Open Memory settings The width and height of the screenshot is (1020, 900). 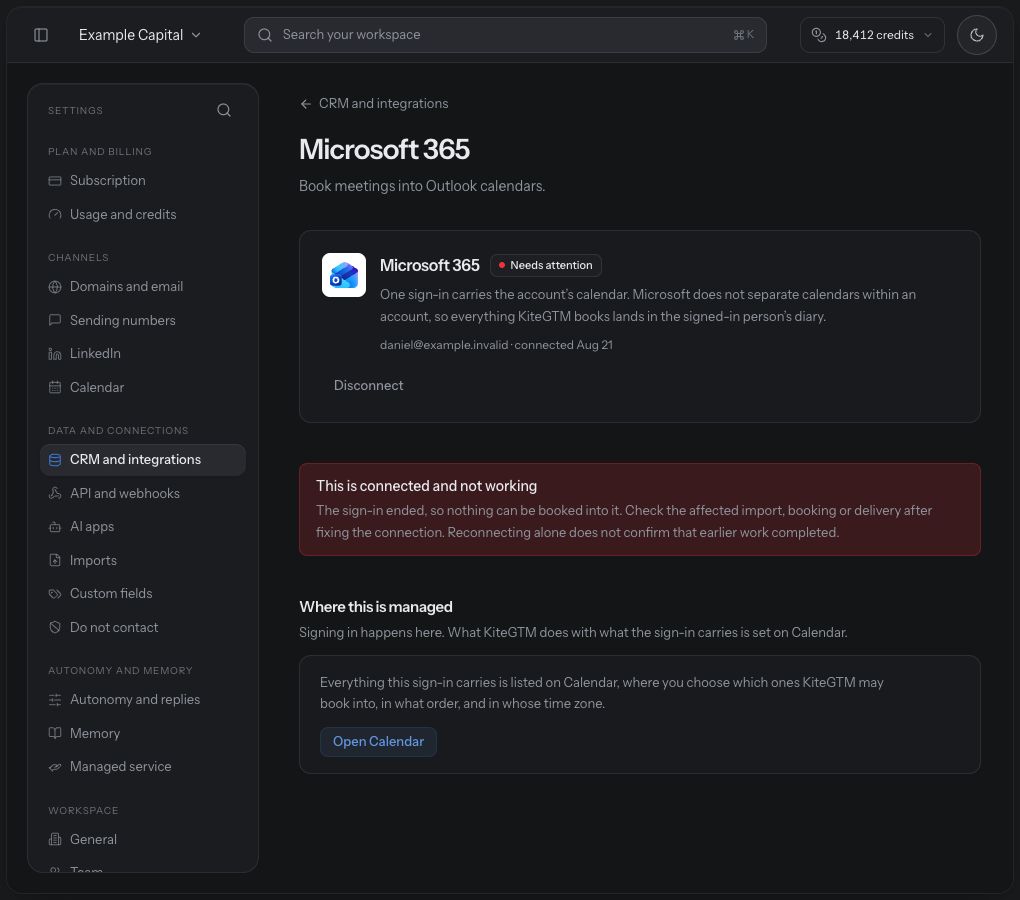click(142, 734)
